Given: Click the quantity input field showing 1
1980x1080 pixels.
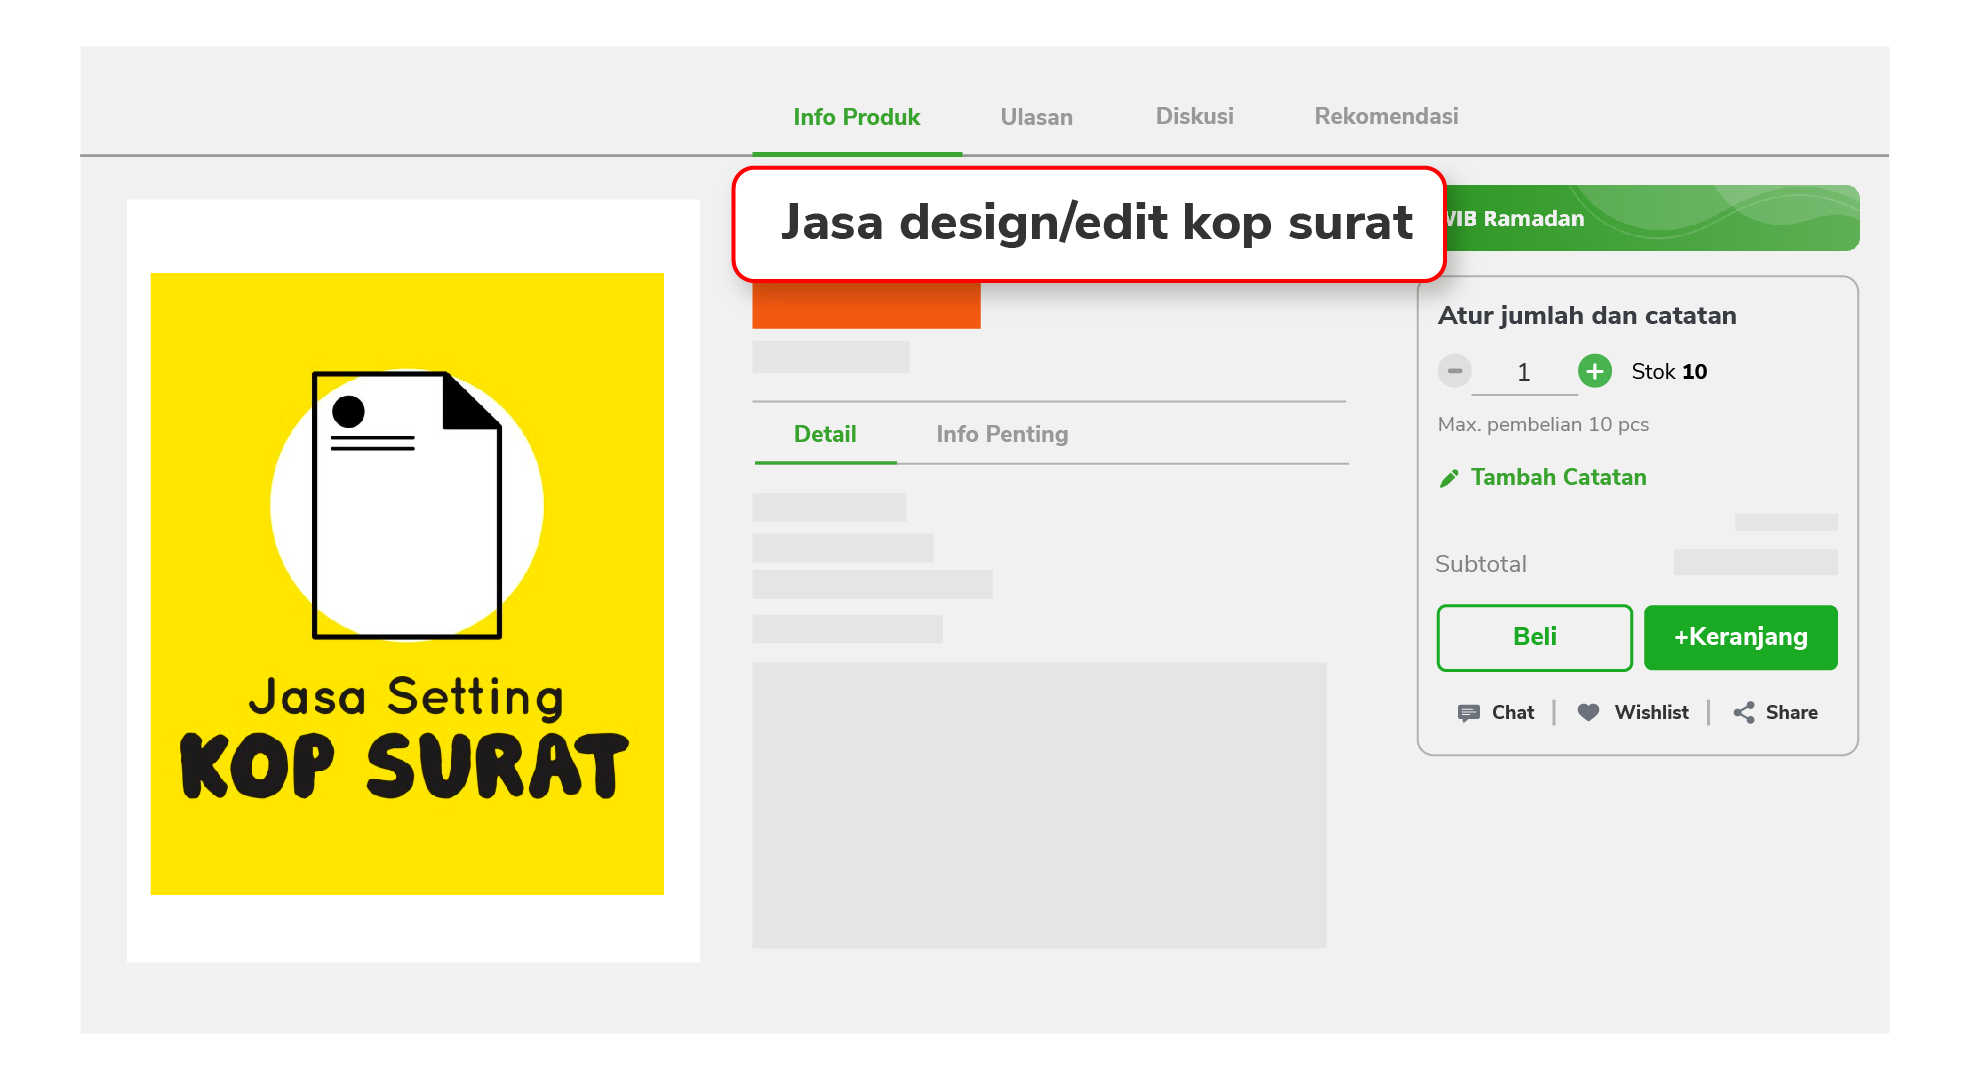Looking at the screenshot, I should pyautogui.click(x=1524, y=373).
